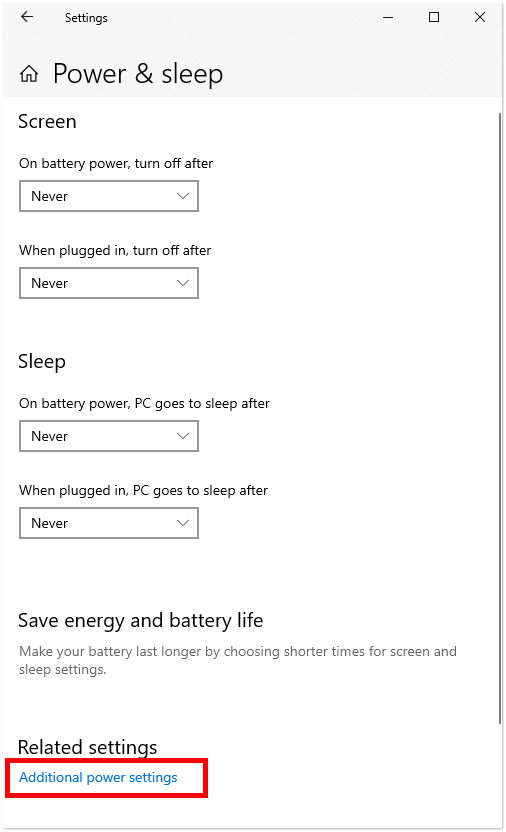Expand PC sleep dropdown when plugged in
506x832 pixels.
pos(109,523)
